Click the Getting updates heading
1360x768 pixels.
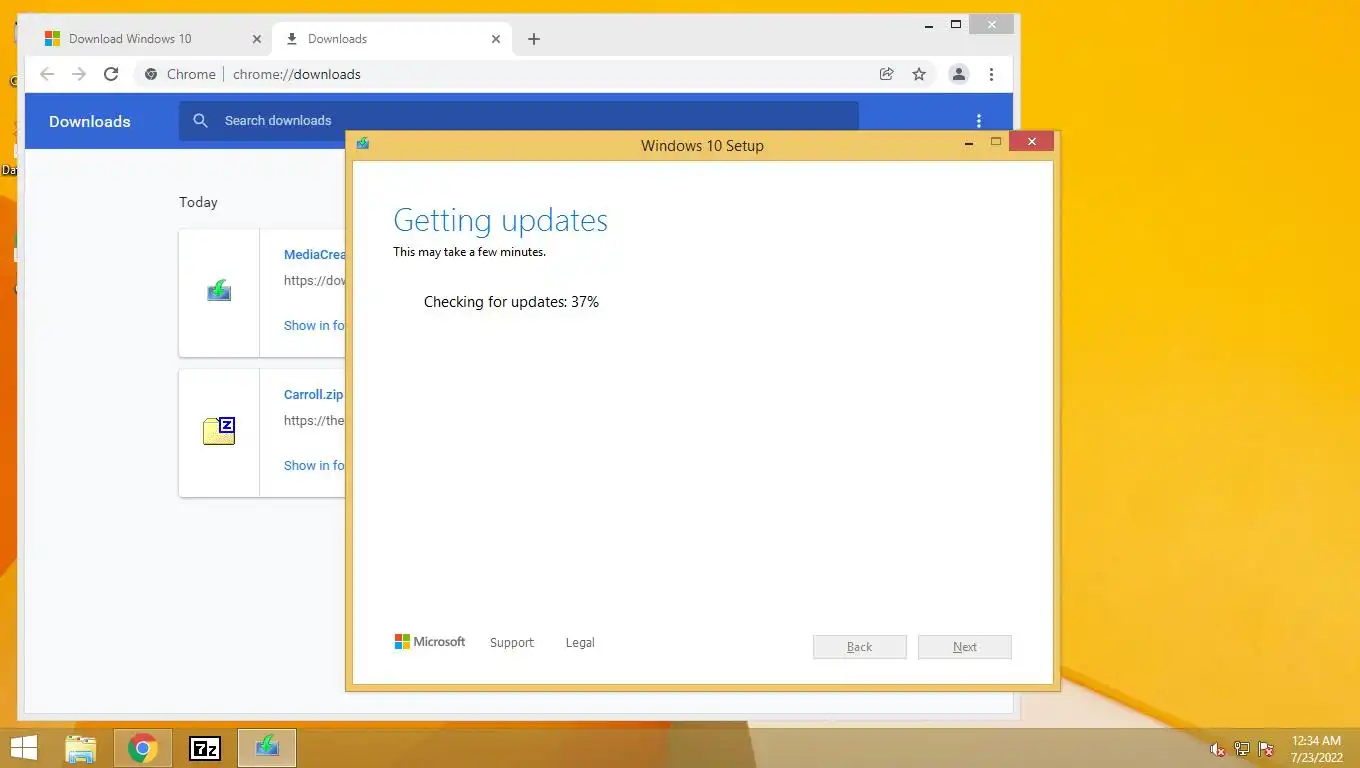click(x=500, y=220)
